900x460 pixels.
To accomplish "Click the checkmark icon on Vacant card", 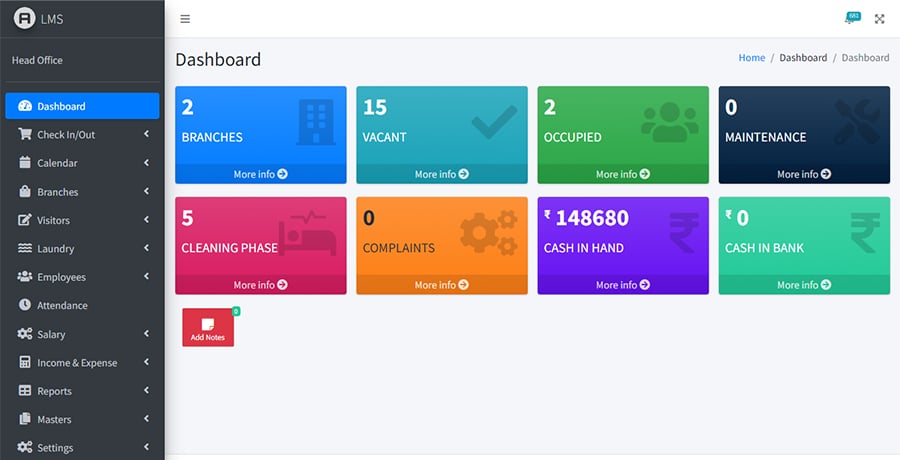I will point(494,122).
